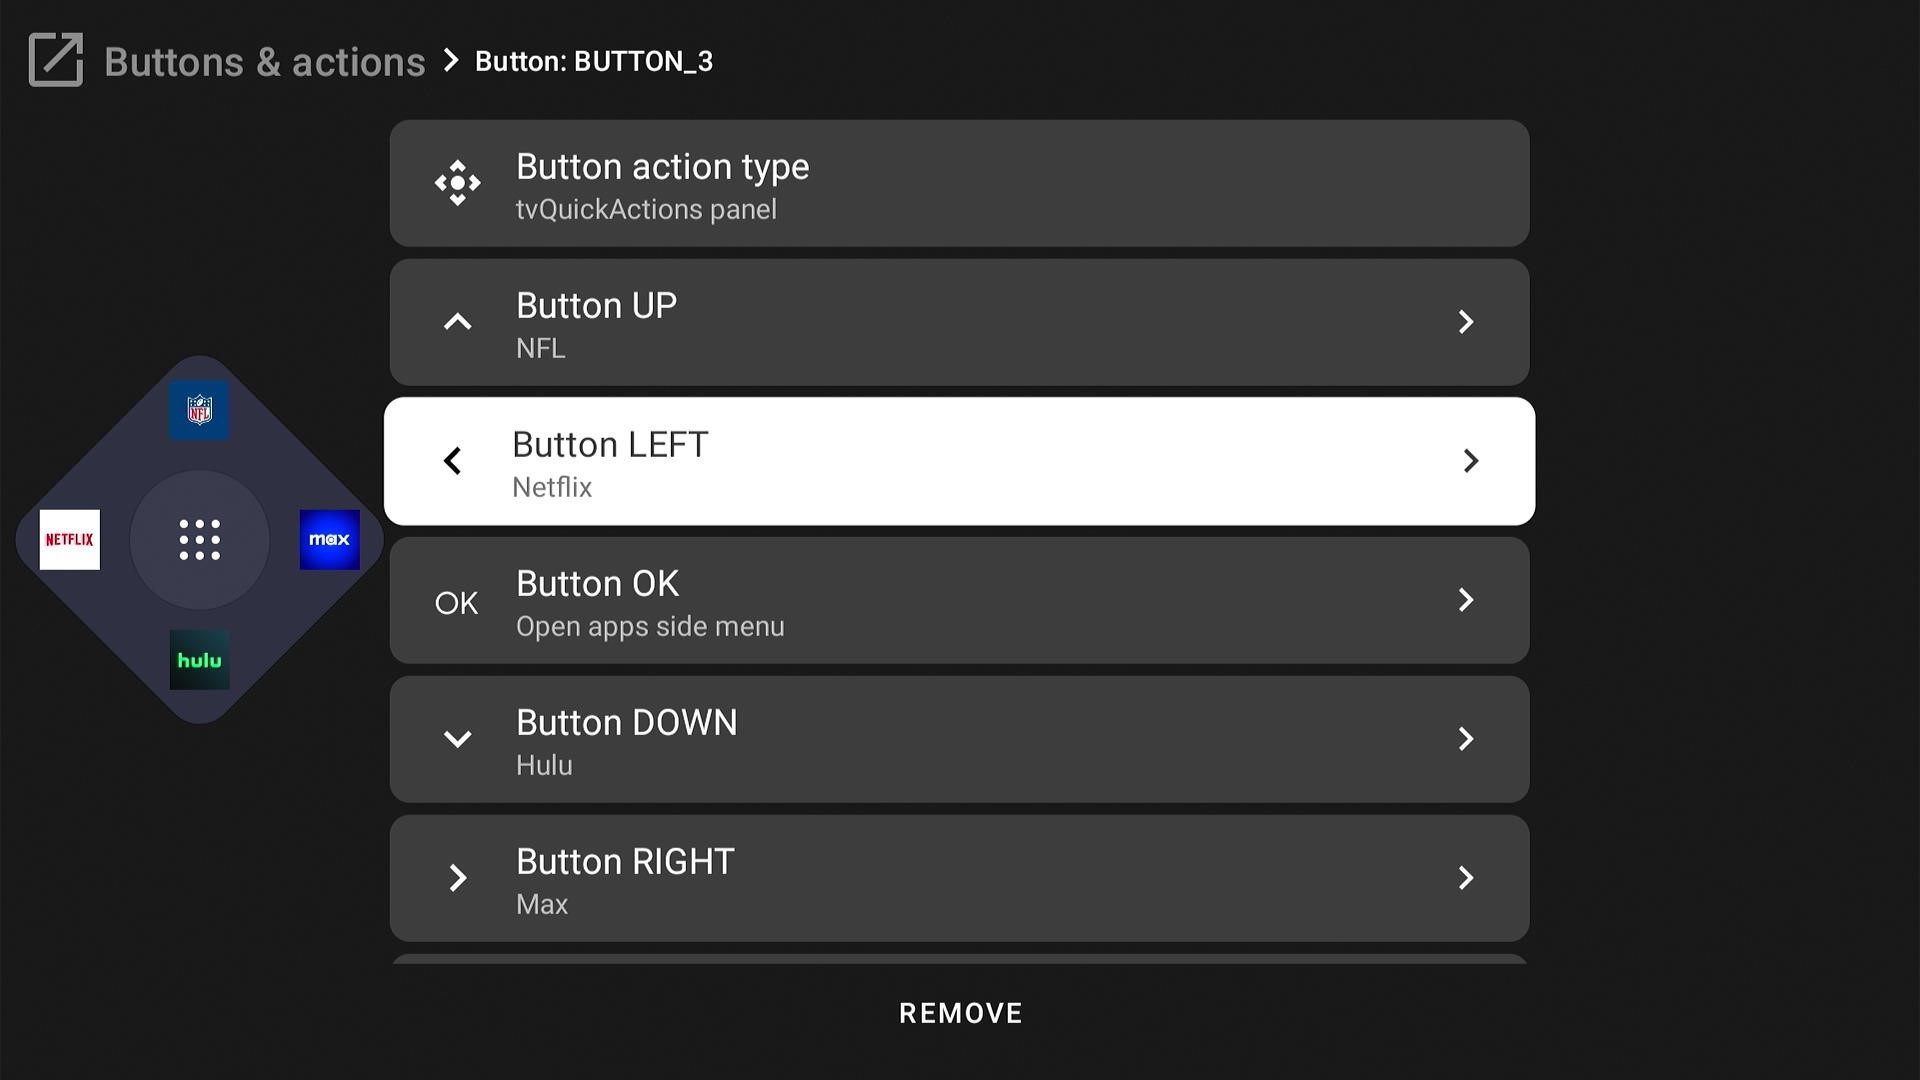The width and height of the screenshot is (1920, 1080).
Task: Go back to Buttons & actions breadcrumb
Action: 265,62
